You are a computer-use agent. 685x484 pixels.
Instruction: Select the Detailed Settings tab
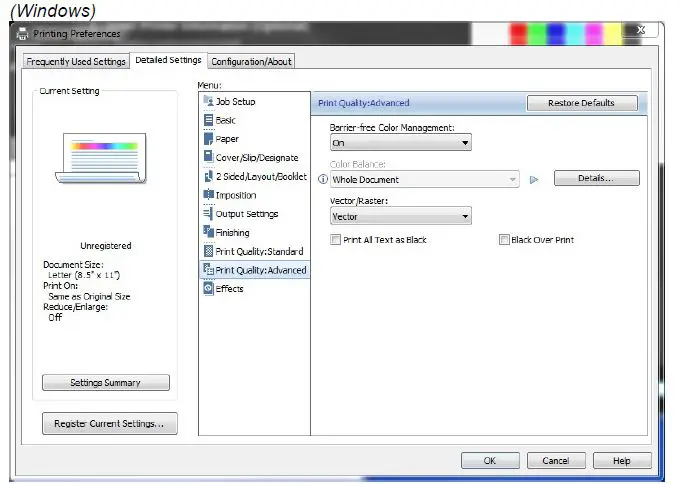tap(168, 60)
